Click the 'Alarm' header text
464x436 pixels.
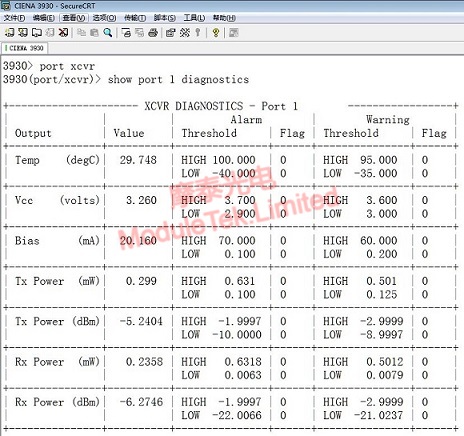point(246,120)
